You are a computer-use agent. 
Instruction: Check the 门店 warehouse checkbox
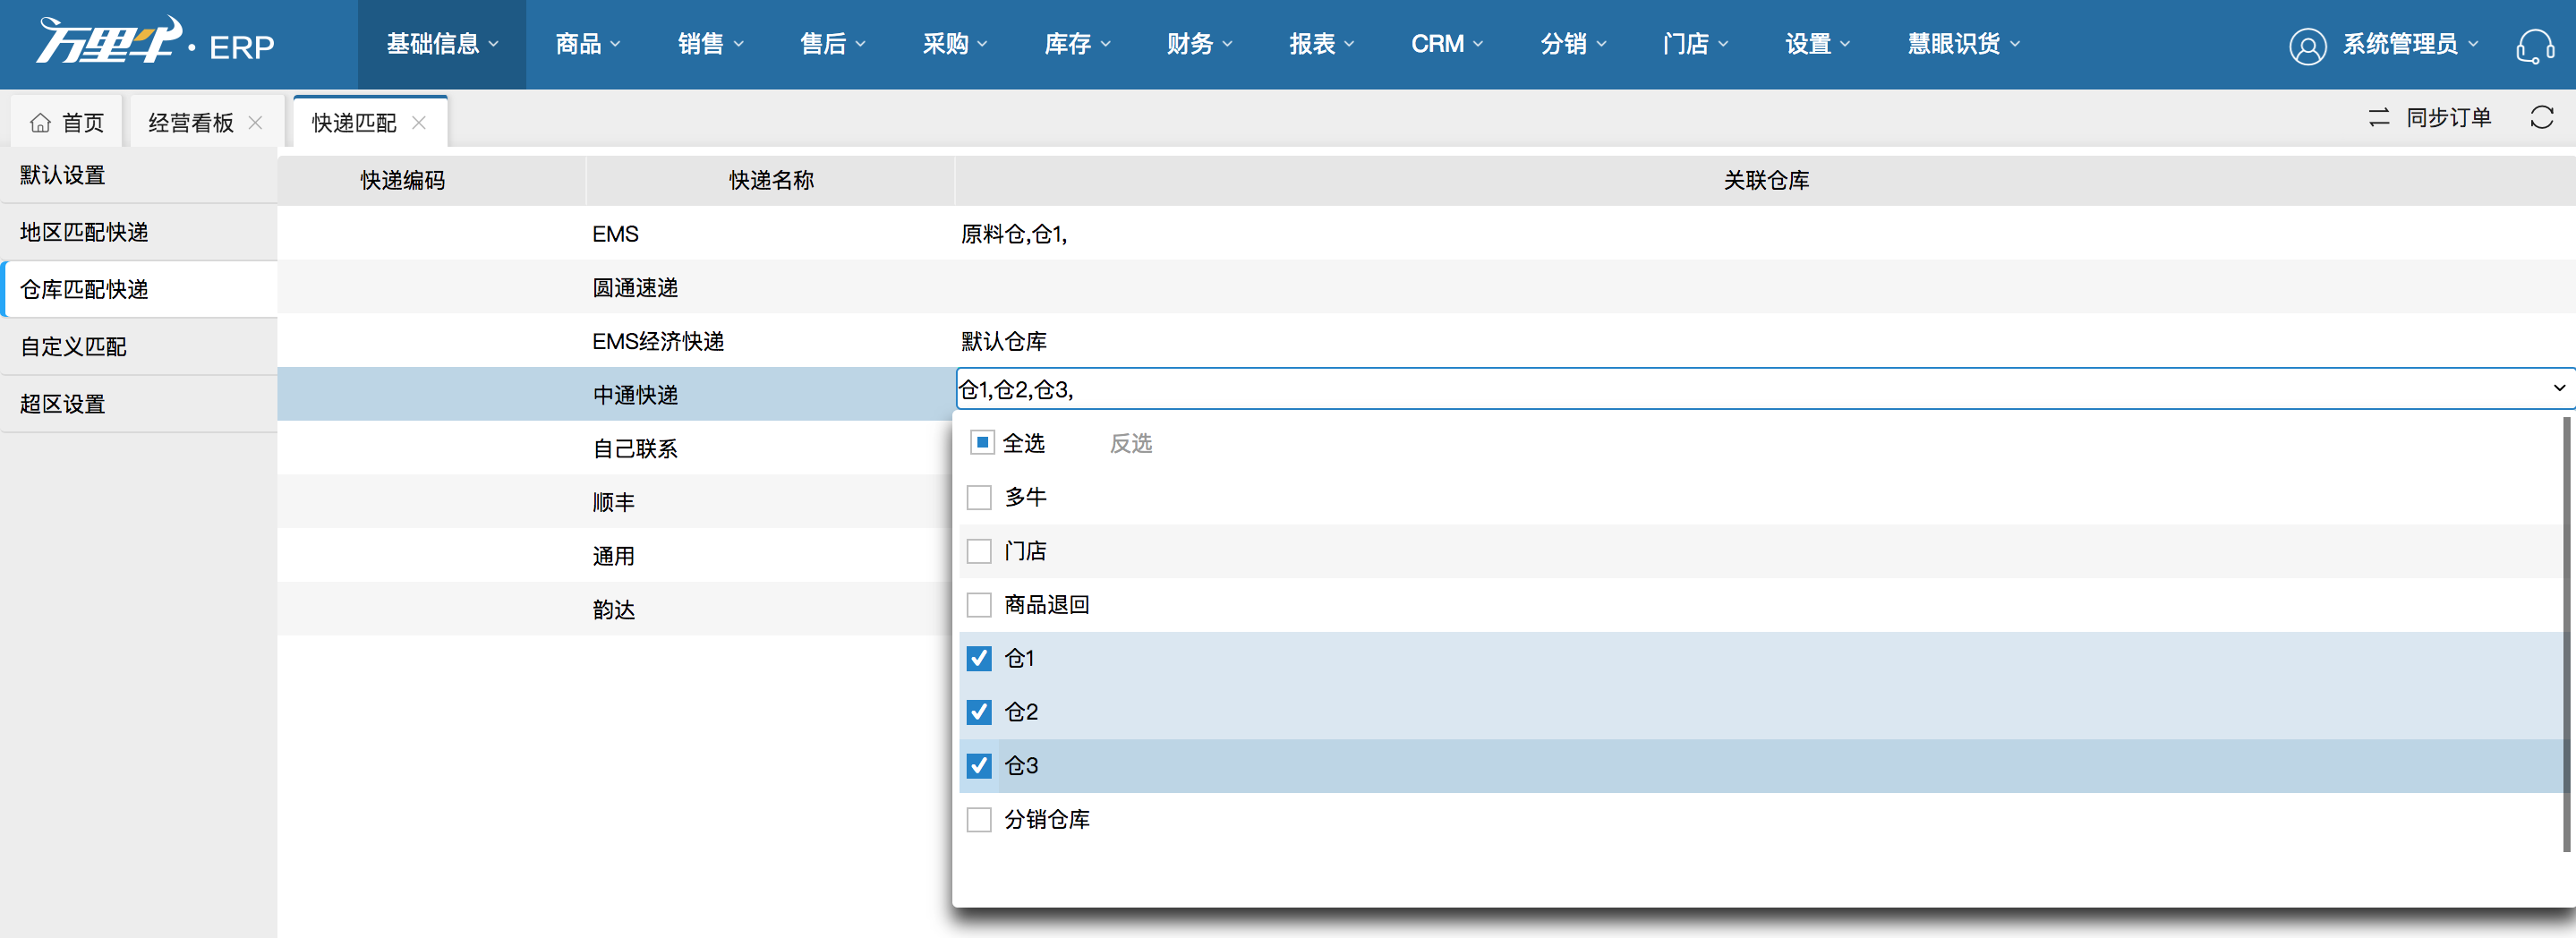click(x=979, y=551)
